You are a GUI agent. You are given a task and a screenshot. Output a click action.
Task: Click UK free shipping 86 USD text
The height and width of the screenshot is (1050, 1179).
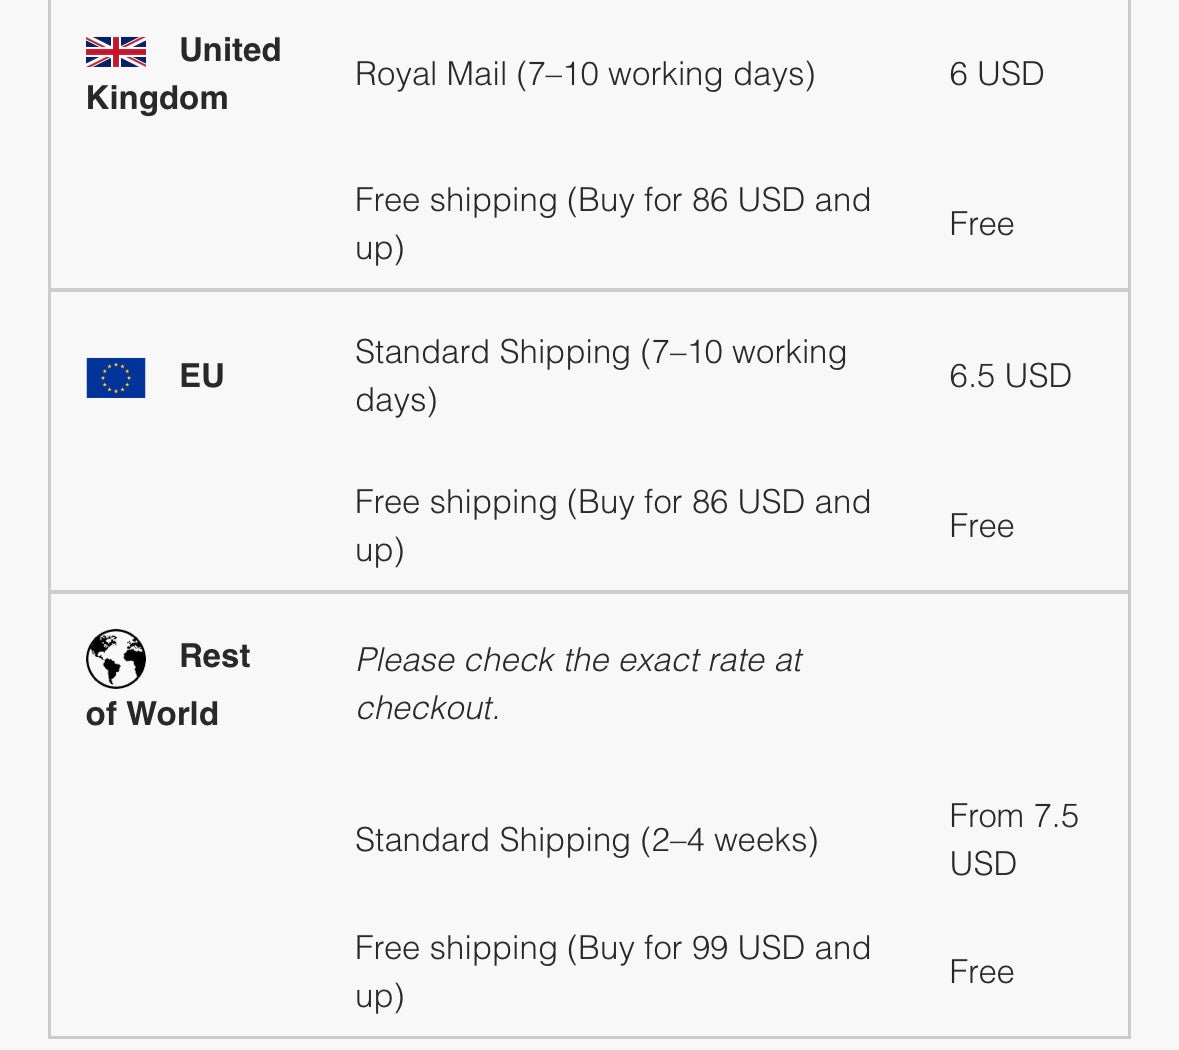(613, 223)
